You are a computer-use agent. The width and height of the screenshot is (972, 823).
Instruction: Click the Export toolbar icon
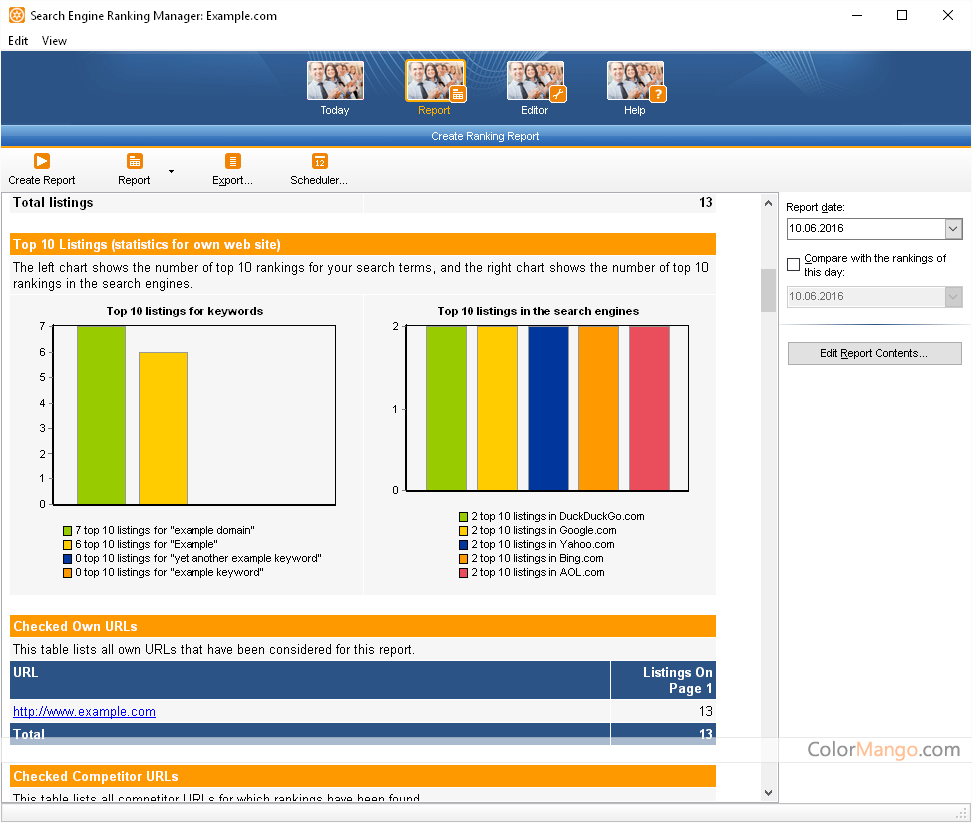pyautogui.click(x=232, y=162)
